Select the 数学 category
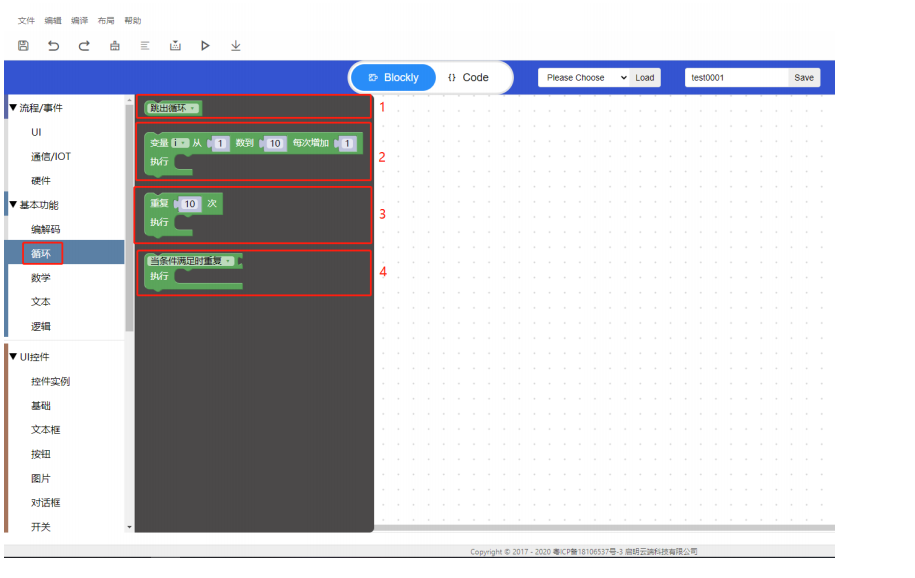915x578 pixels. (41, 278)
